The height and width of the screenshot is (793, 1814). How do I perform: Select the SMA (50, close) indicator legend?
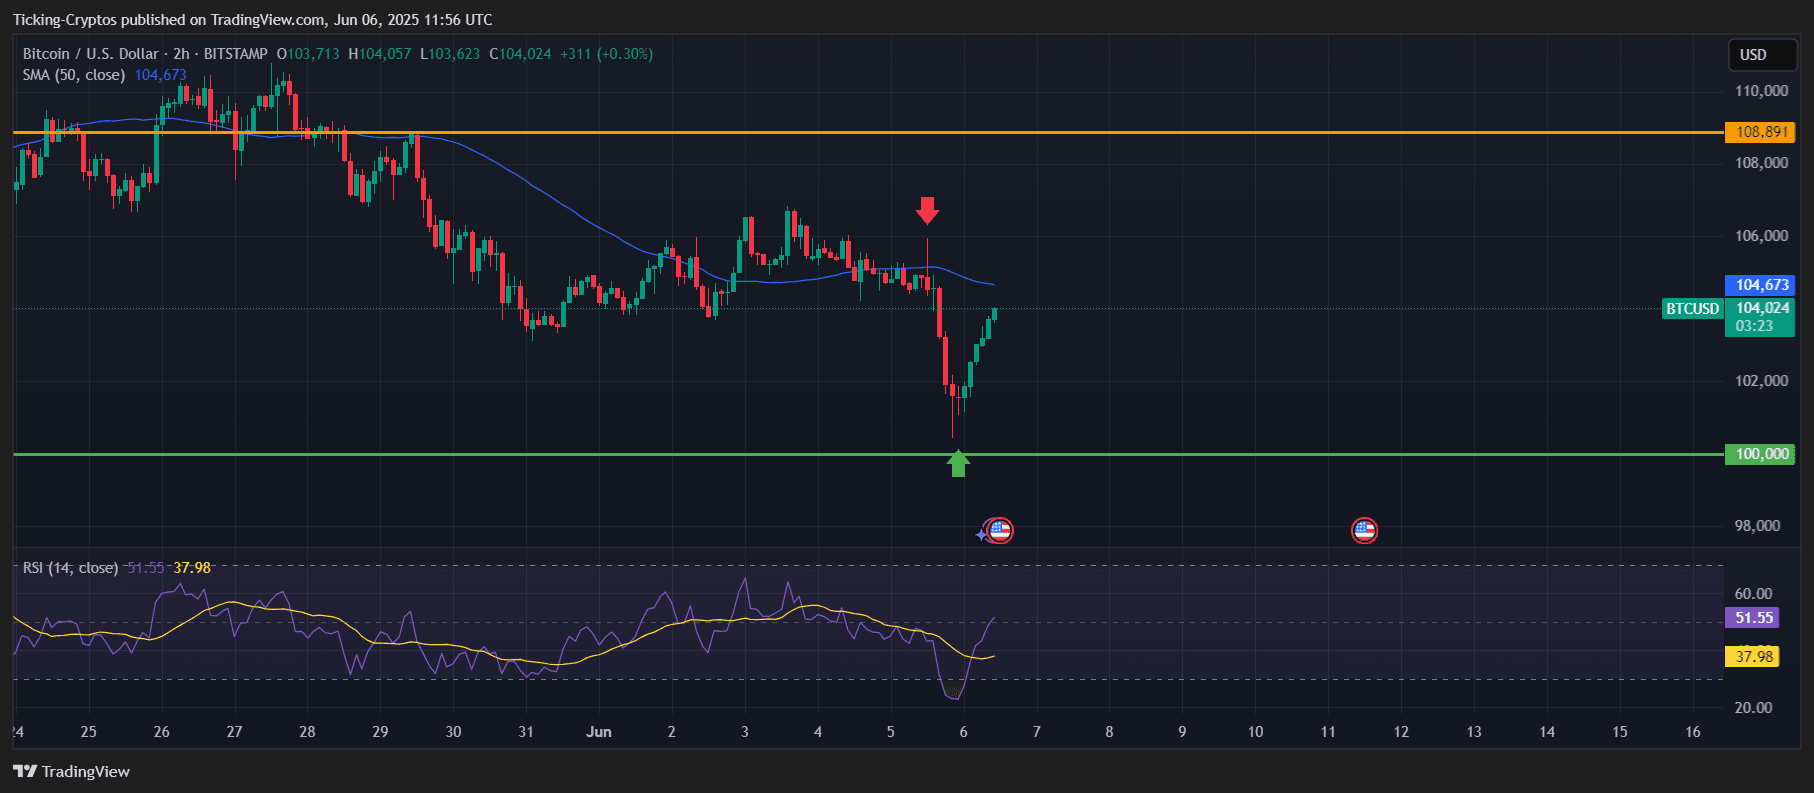(x=74, y=75)
